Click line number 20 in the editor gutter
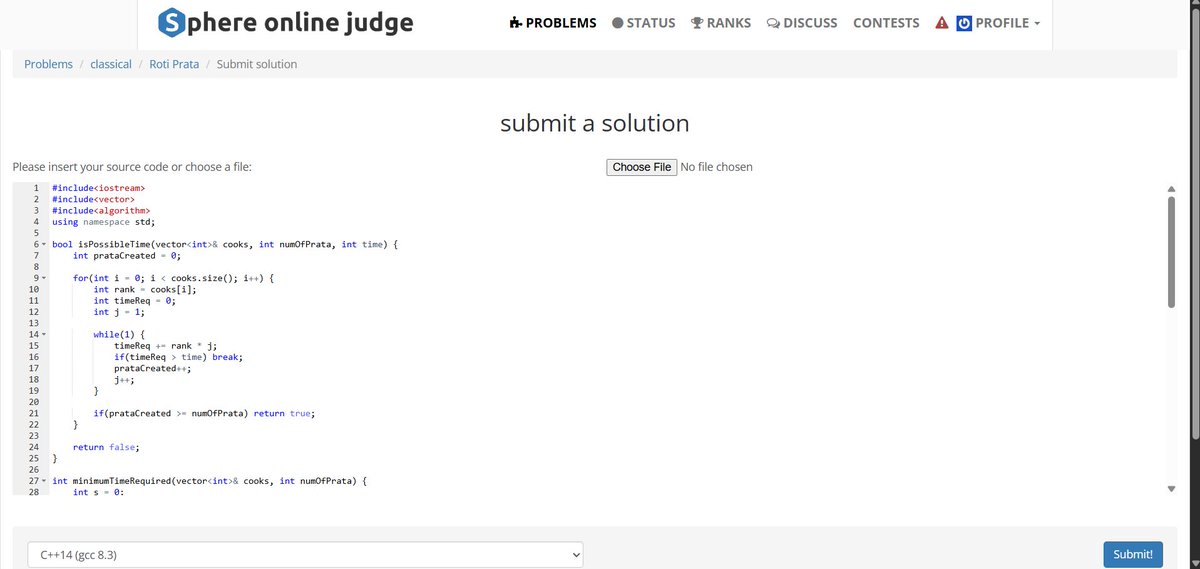 (33, 402)
